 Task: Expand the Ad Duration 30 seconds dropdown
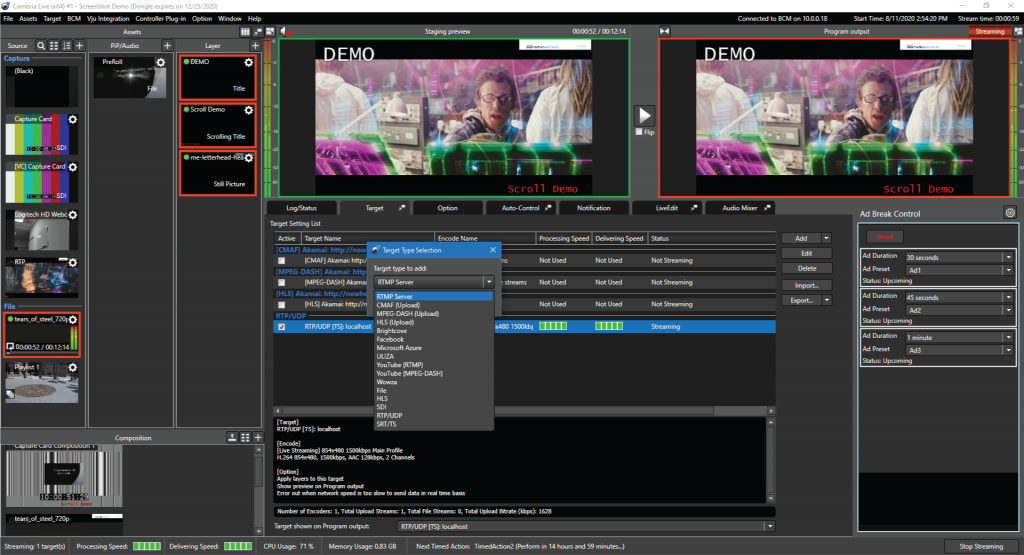1008,257
